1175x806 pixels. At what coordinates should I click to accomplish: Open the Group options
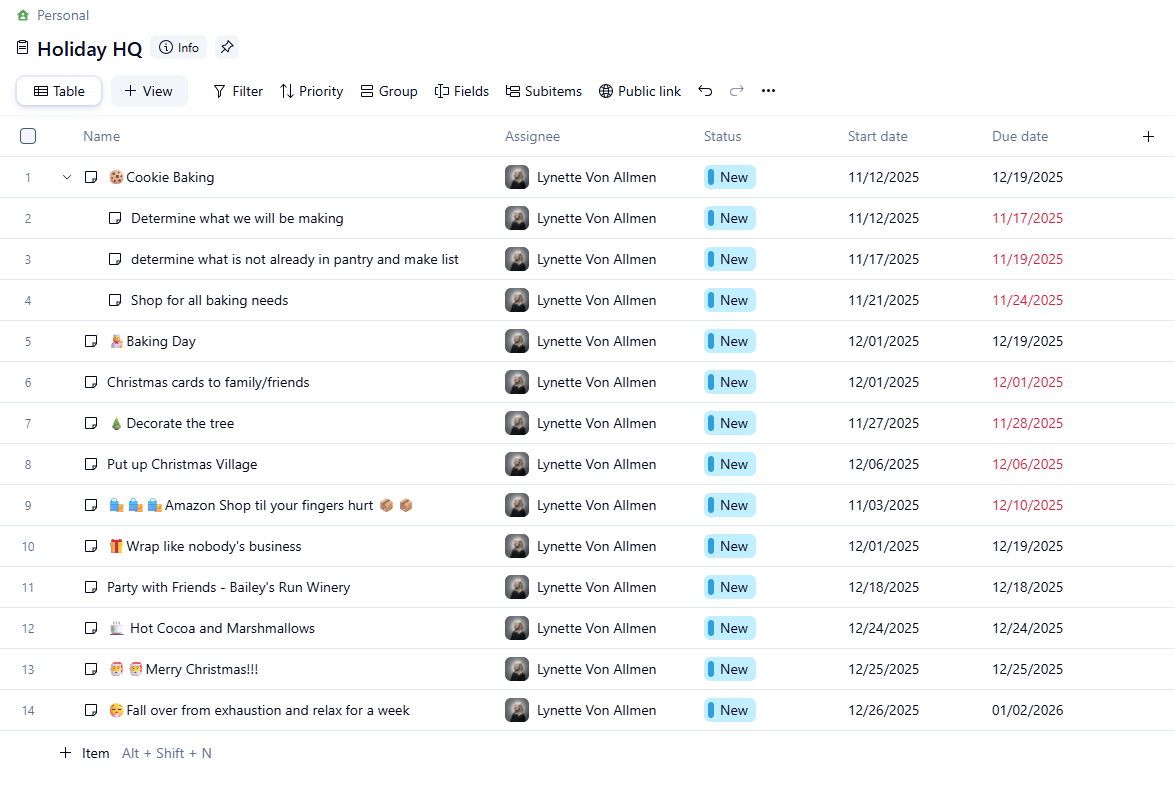[388, 91]
